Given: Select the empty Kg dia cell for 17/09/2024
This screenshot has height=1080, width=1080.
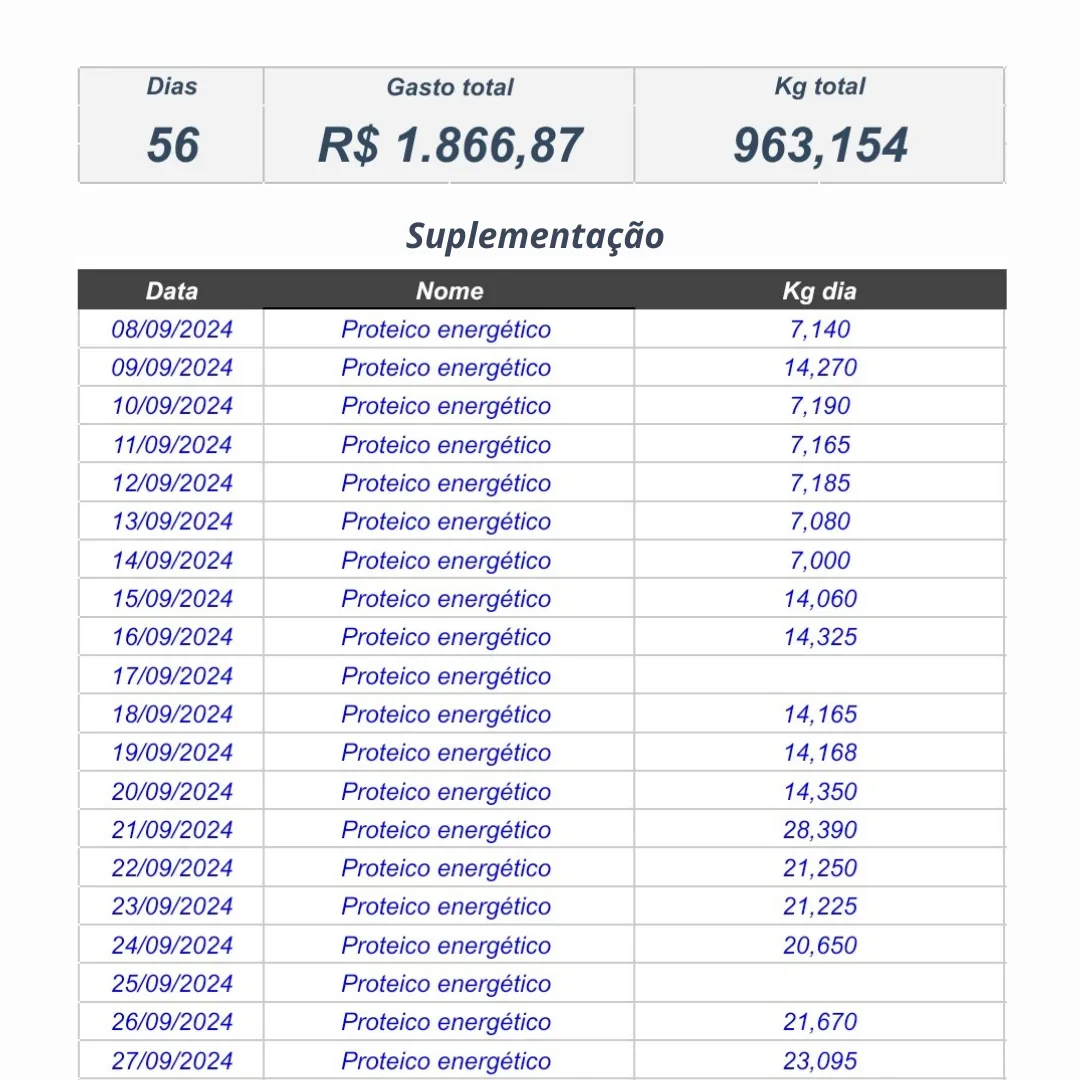Looking at the screenshot, I should pos(820,676).
